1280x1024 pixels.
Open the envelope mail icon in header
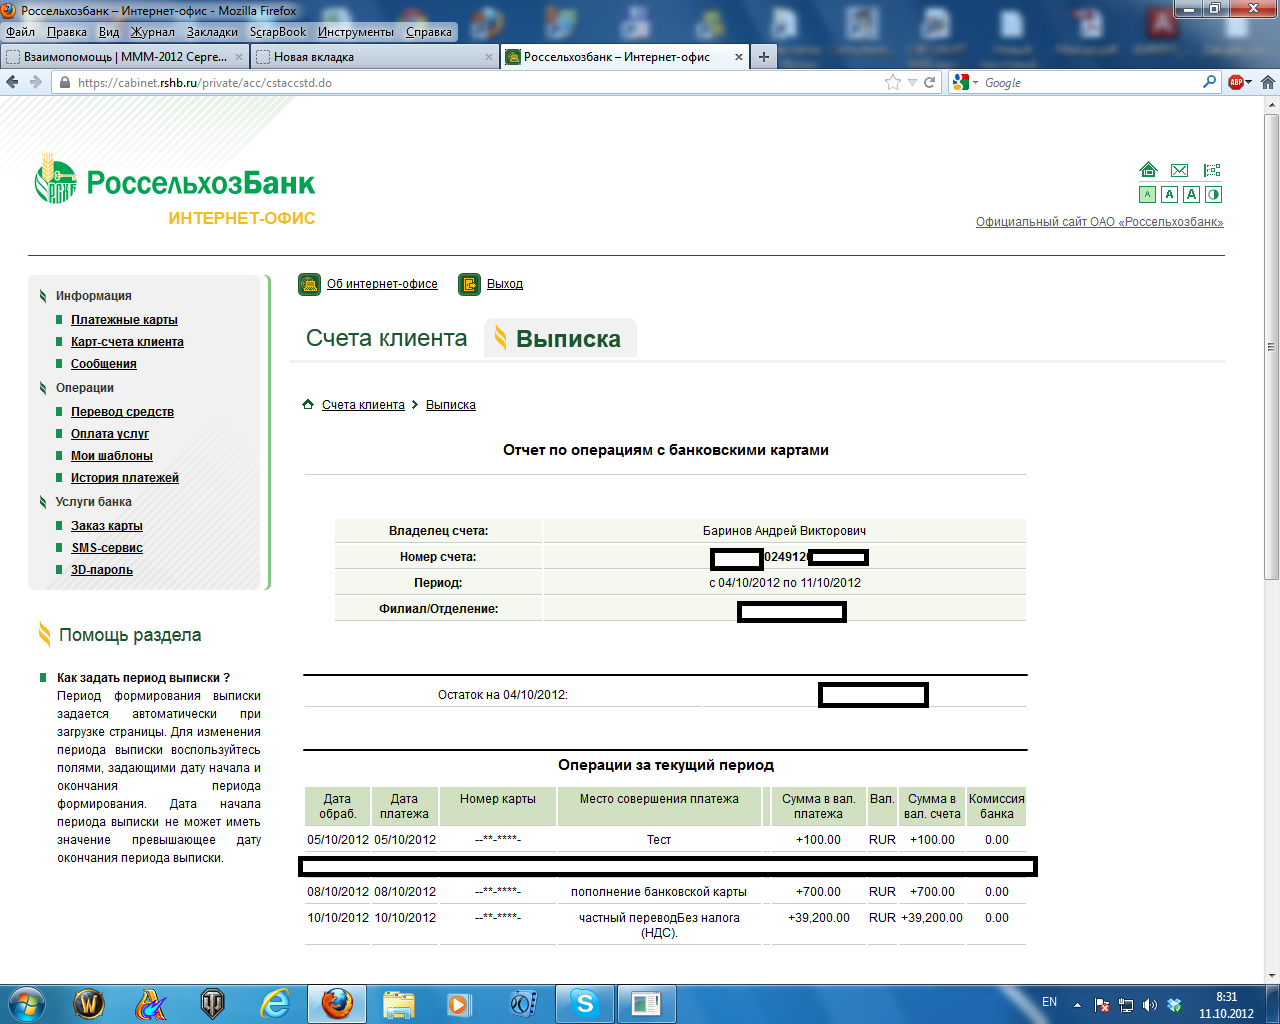point(1180,170)
